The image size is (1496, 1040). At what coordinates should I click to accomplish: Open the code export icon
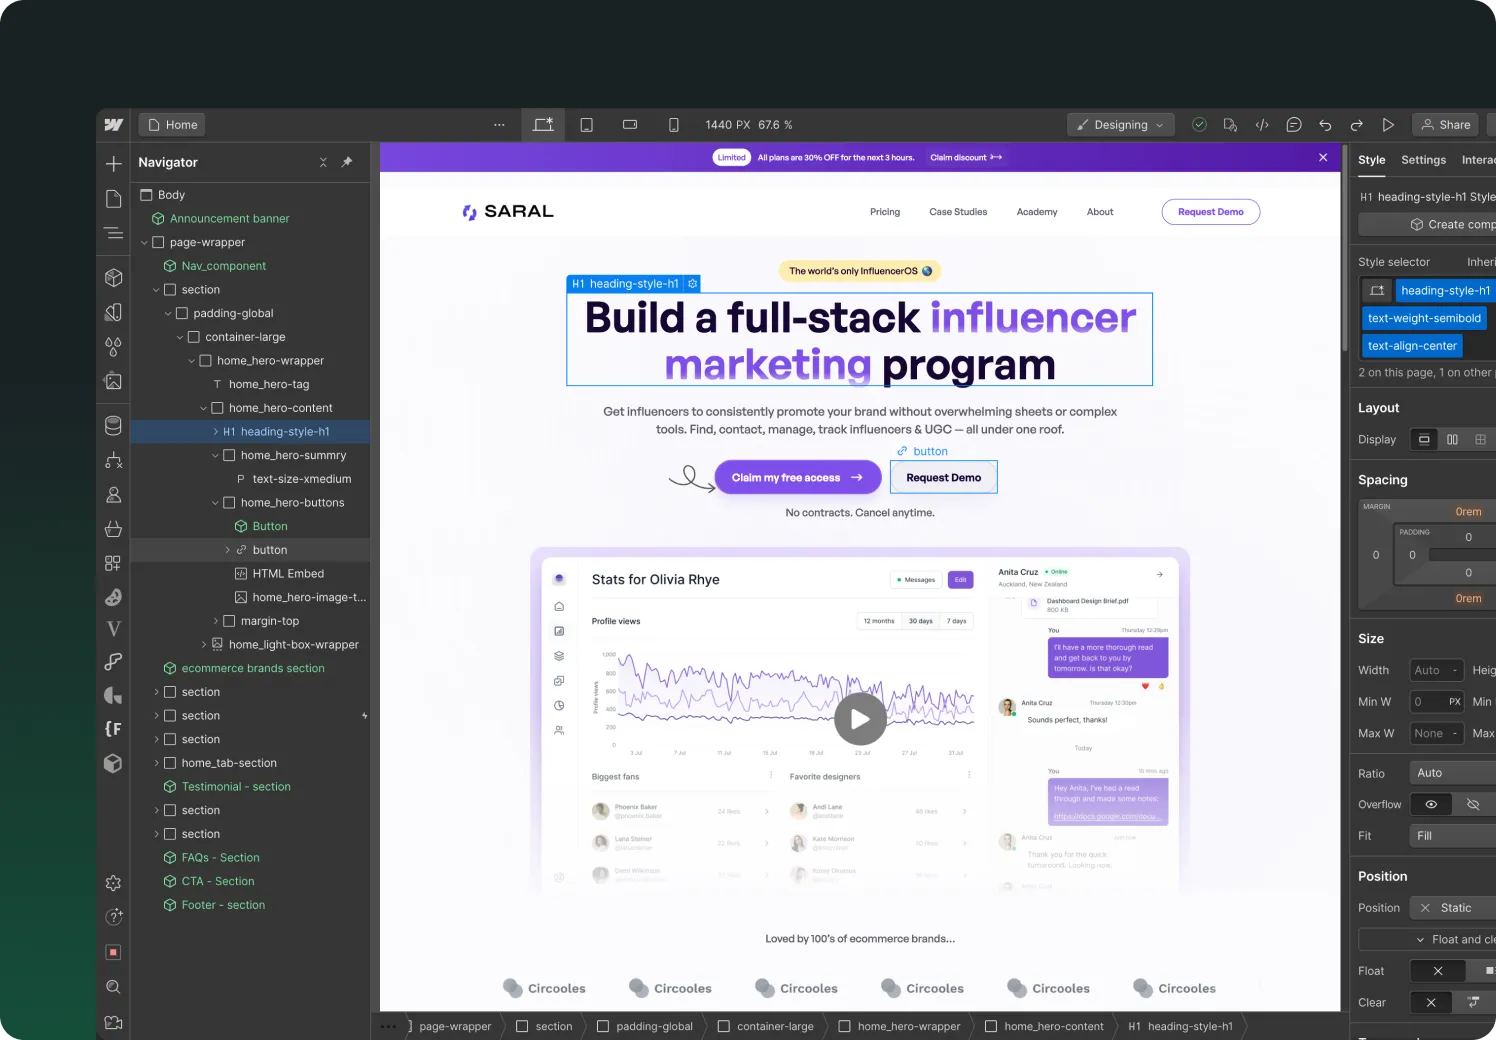(1262, 125)
